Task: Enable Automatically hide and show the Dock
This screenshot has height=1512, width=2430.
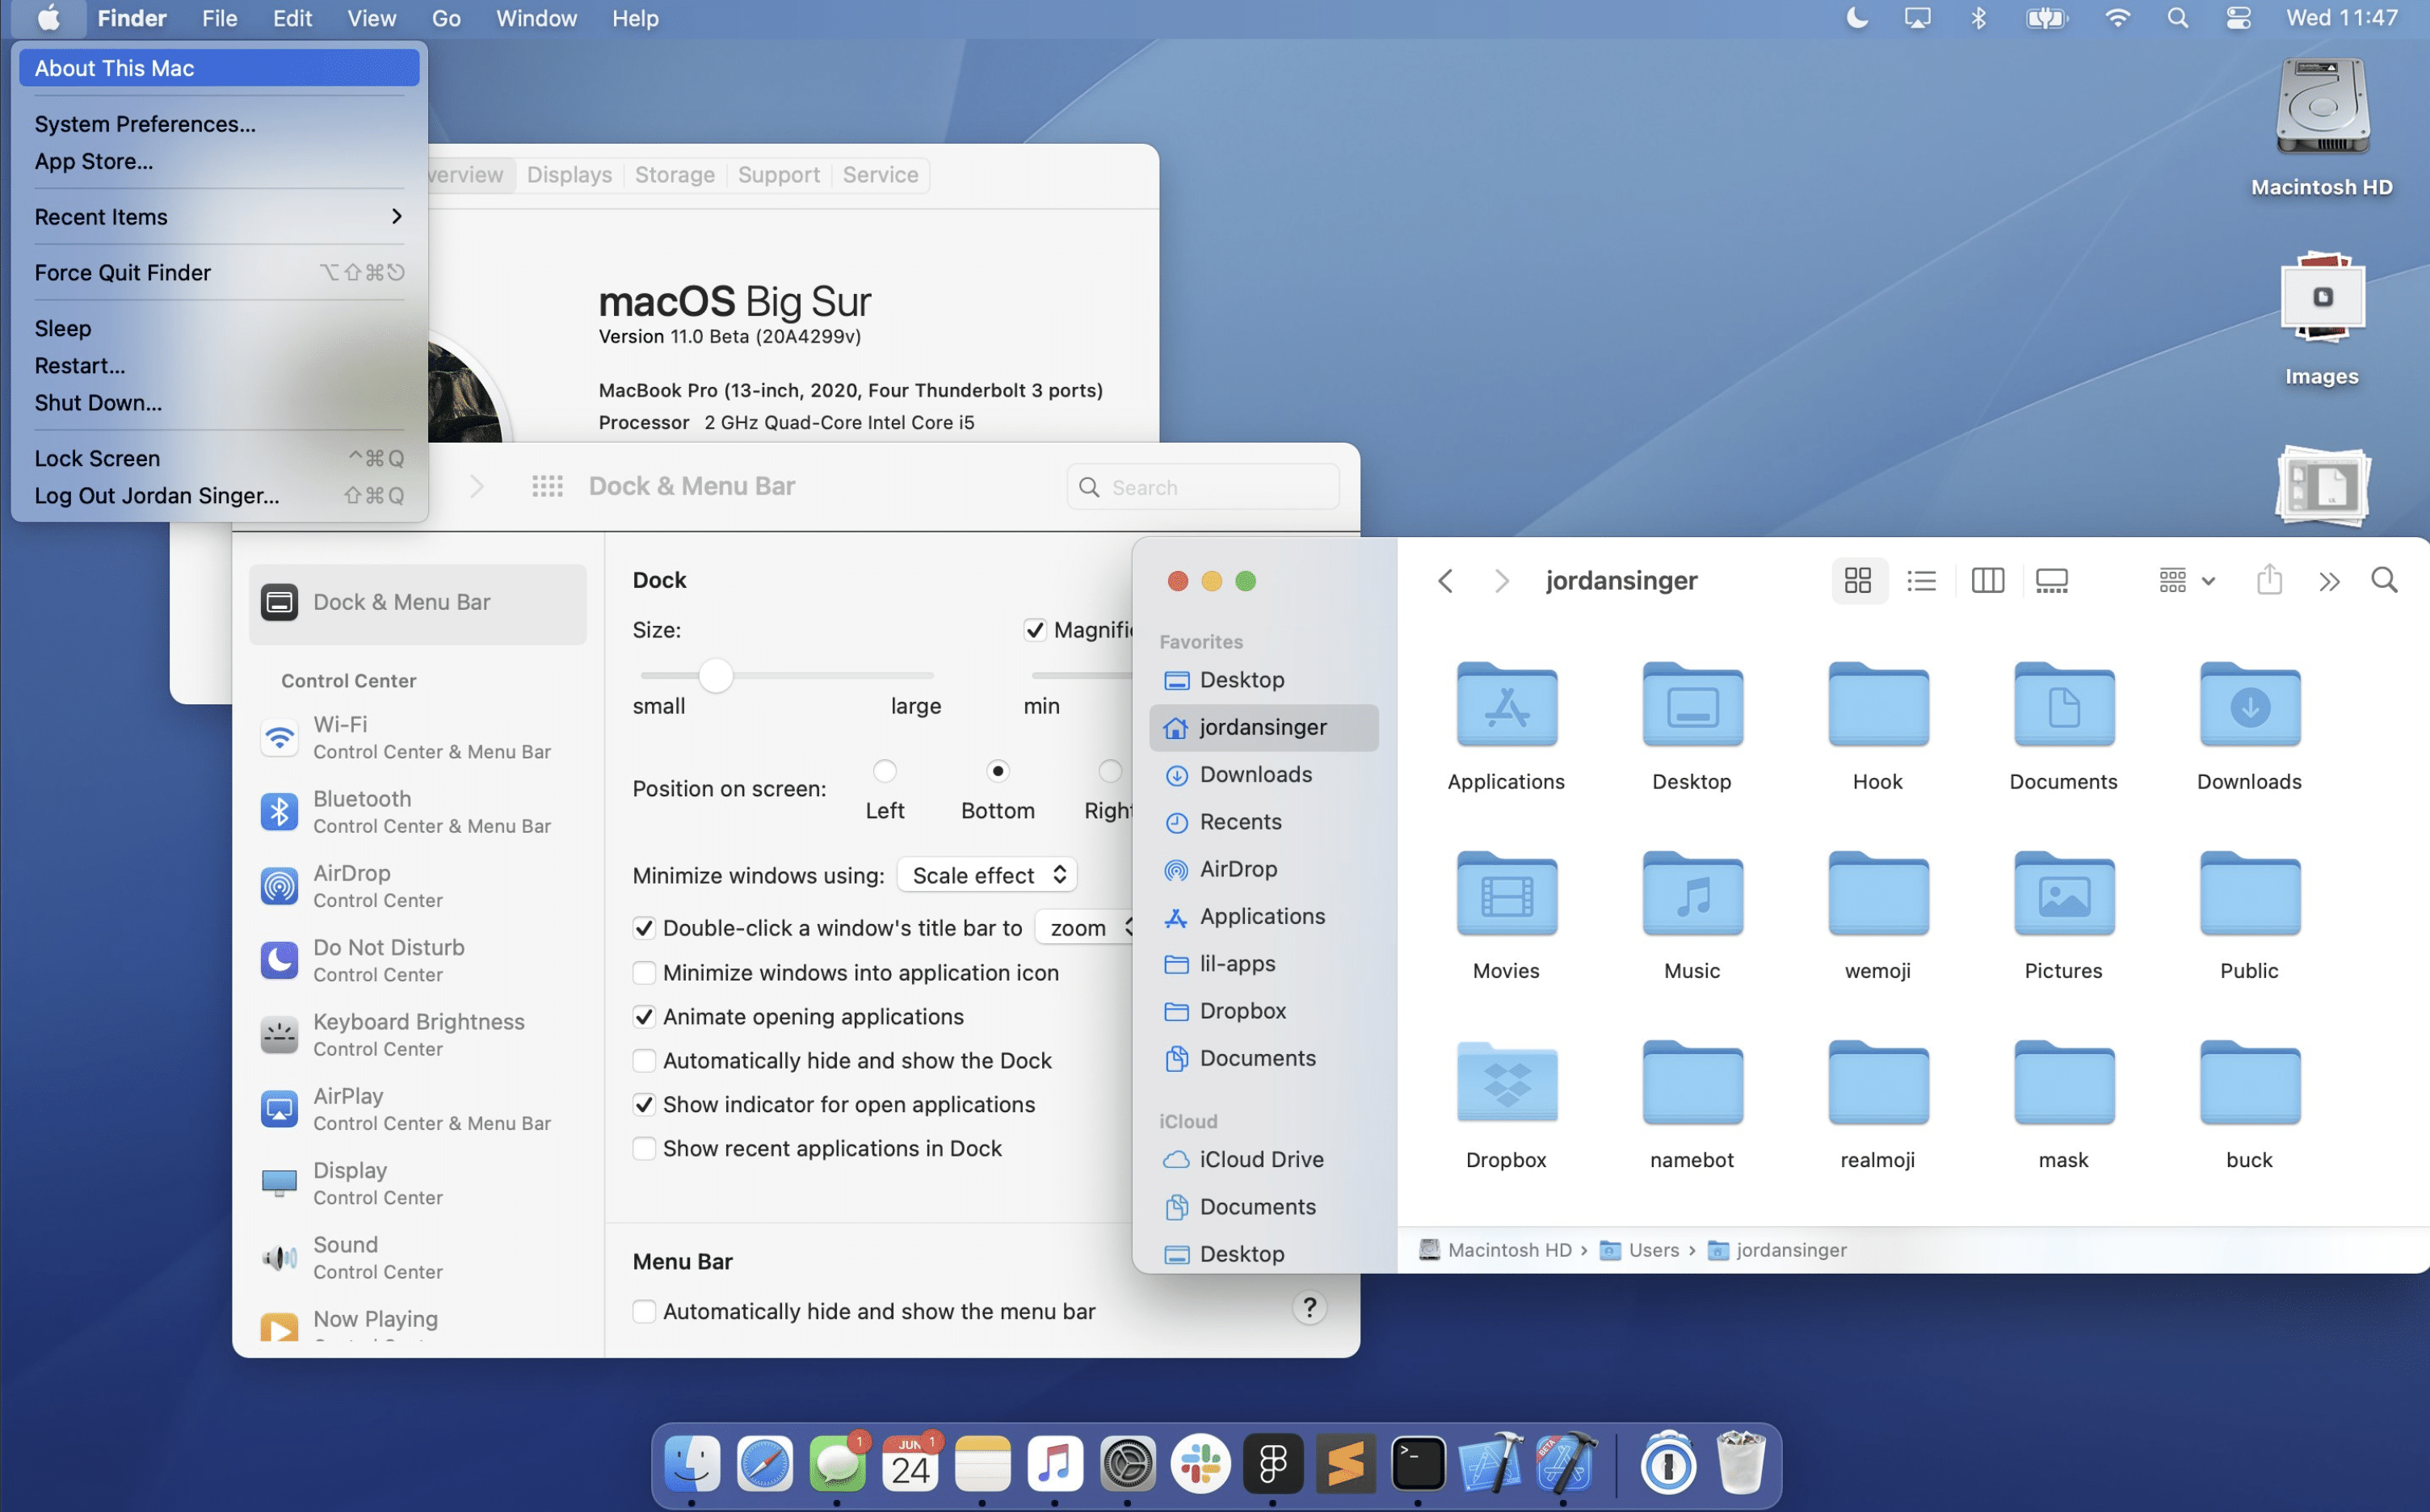Action: (645, 1060)
